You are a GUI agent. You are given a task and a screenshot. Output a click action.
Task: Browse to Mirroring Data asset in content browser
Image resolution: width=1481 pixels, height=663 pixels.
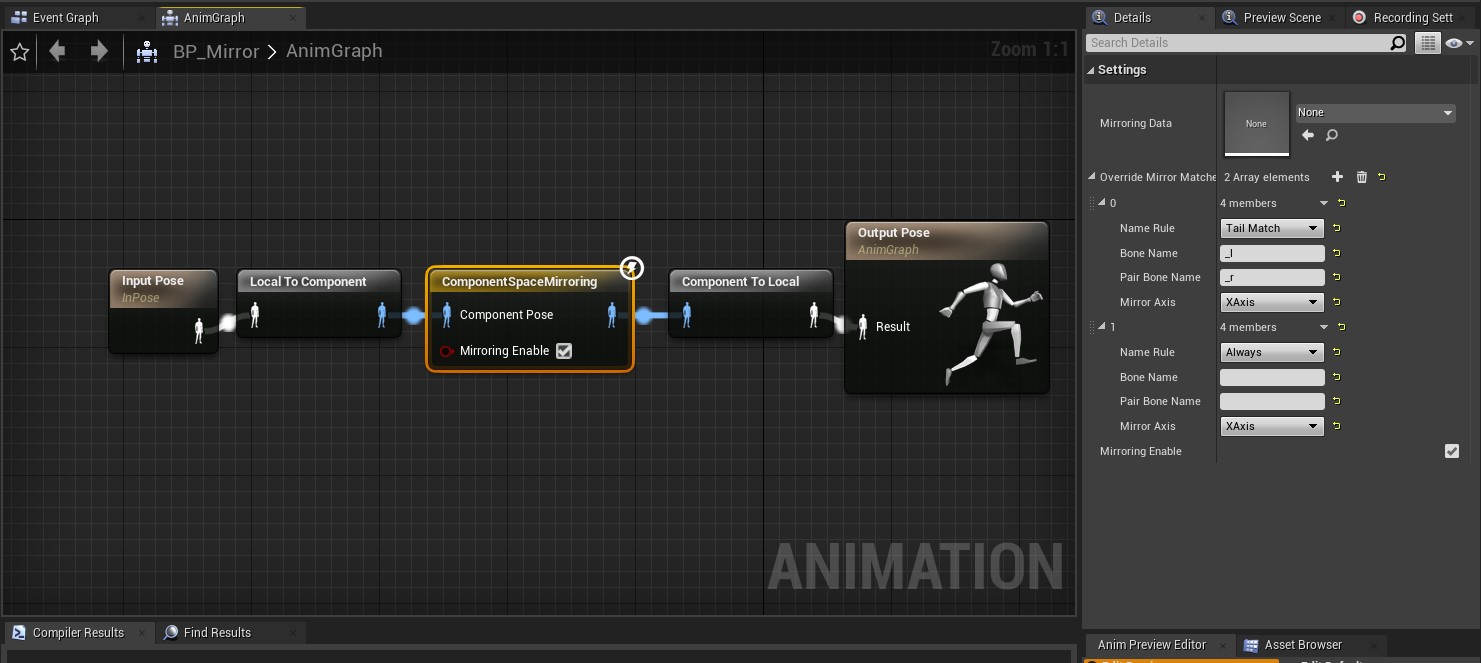[1332, 135]
